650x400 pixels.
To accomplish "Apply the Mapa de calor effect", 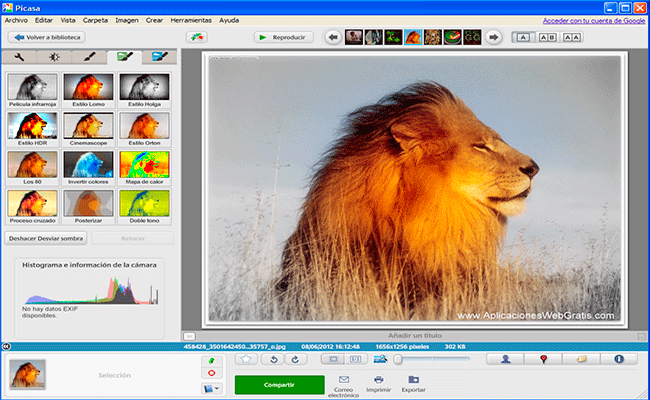I will click(x=144, y=168).
